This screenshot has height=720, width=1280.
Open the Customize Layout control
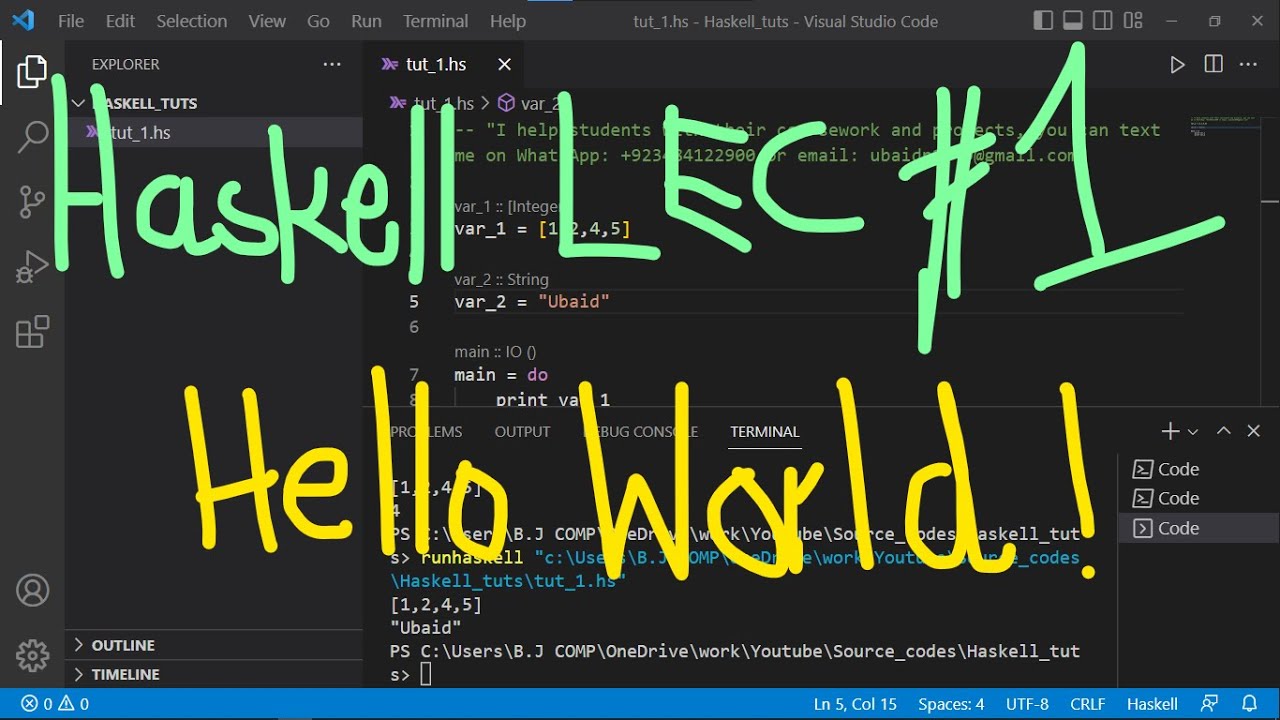[x=1133, y=20]
